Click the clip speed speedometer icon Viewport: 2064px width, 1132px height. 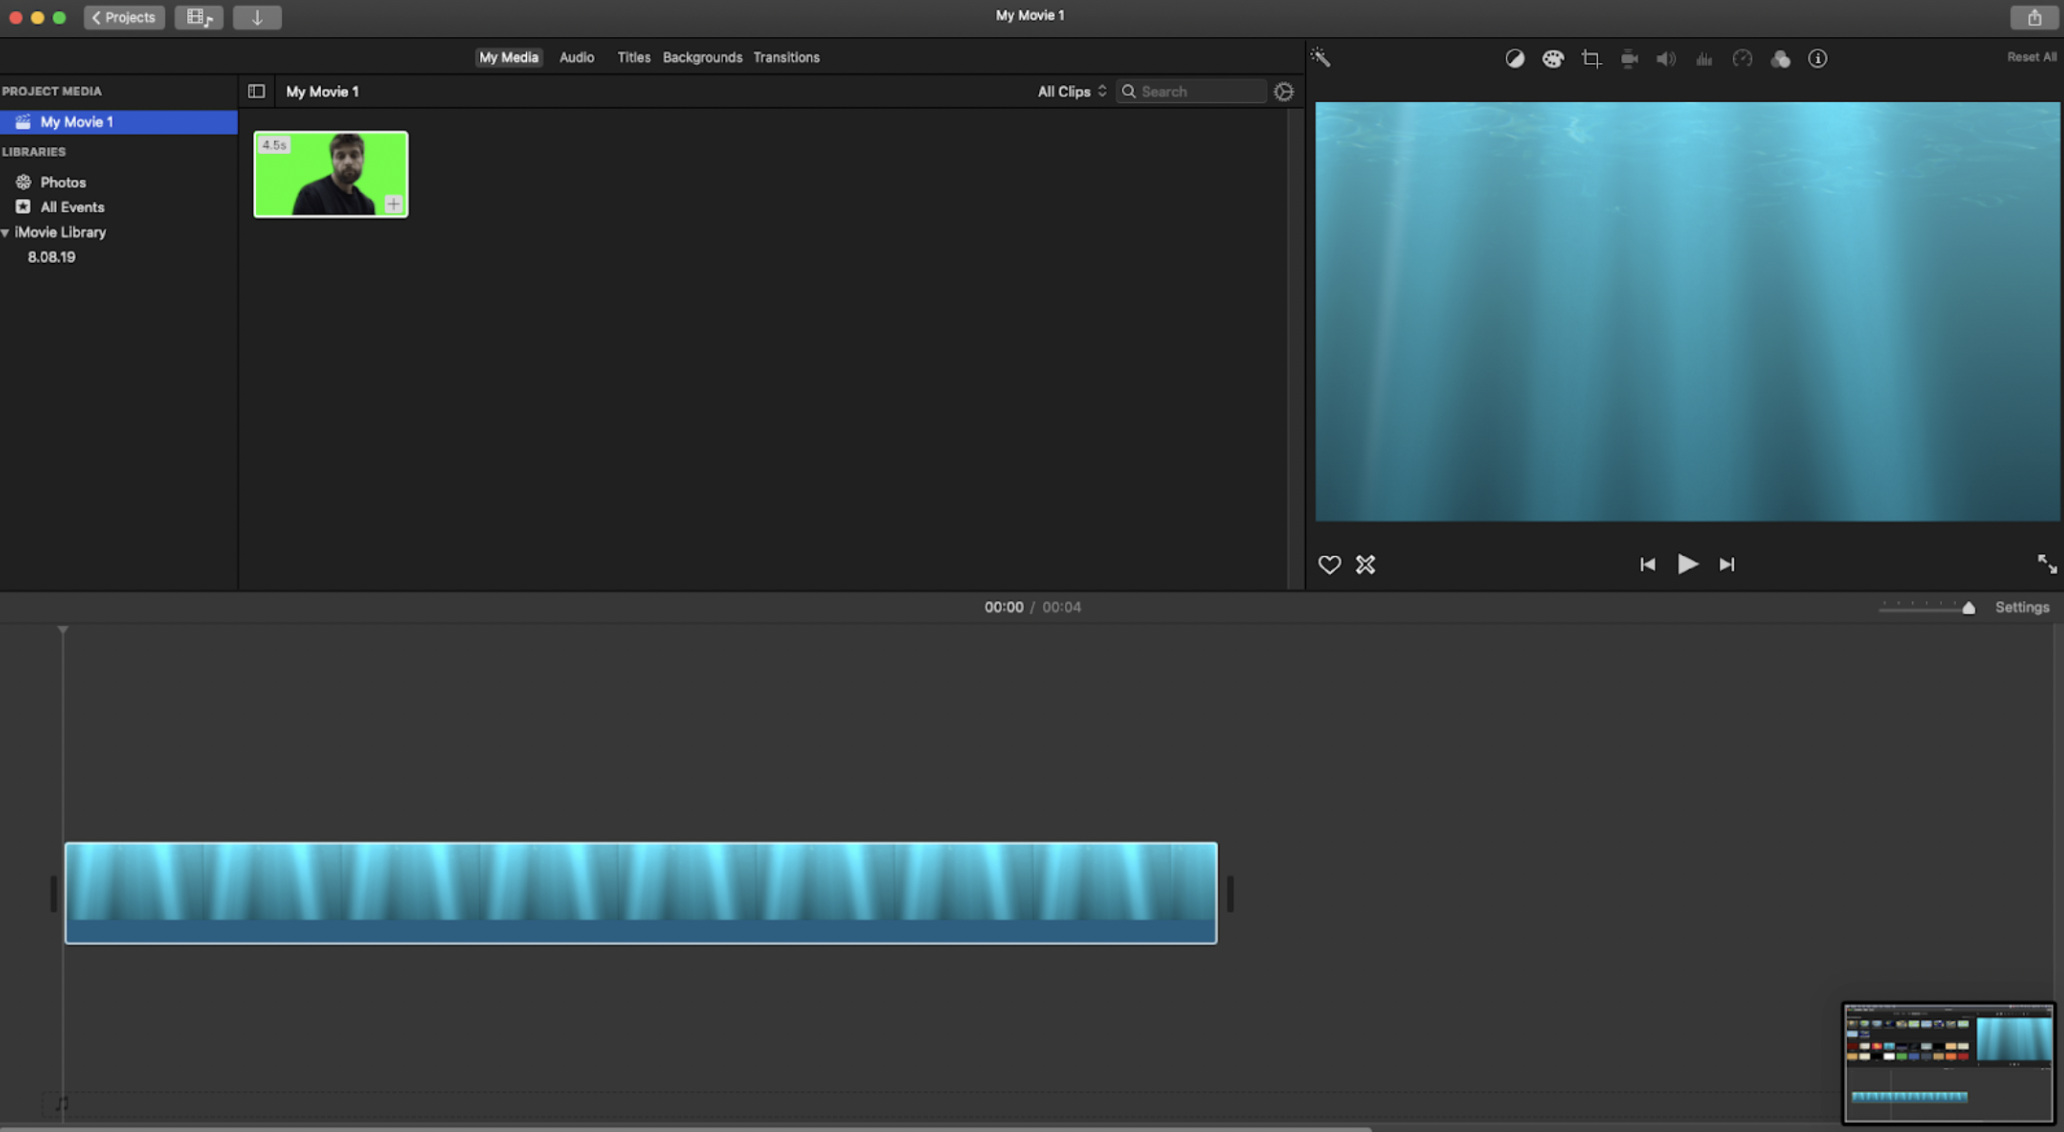tap(1743, 58)
